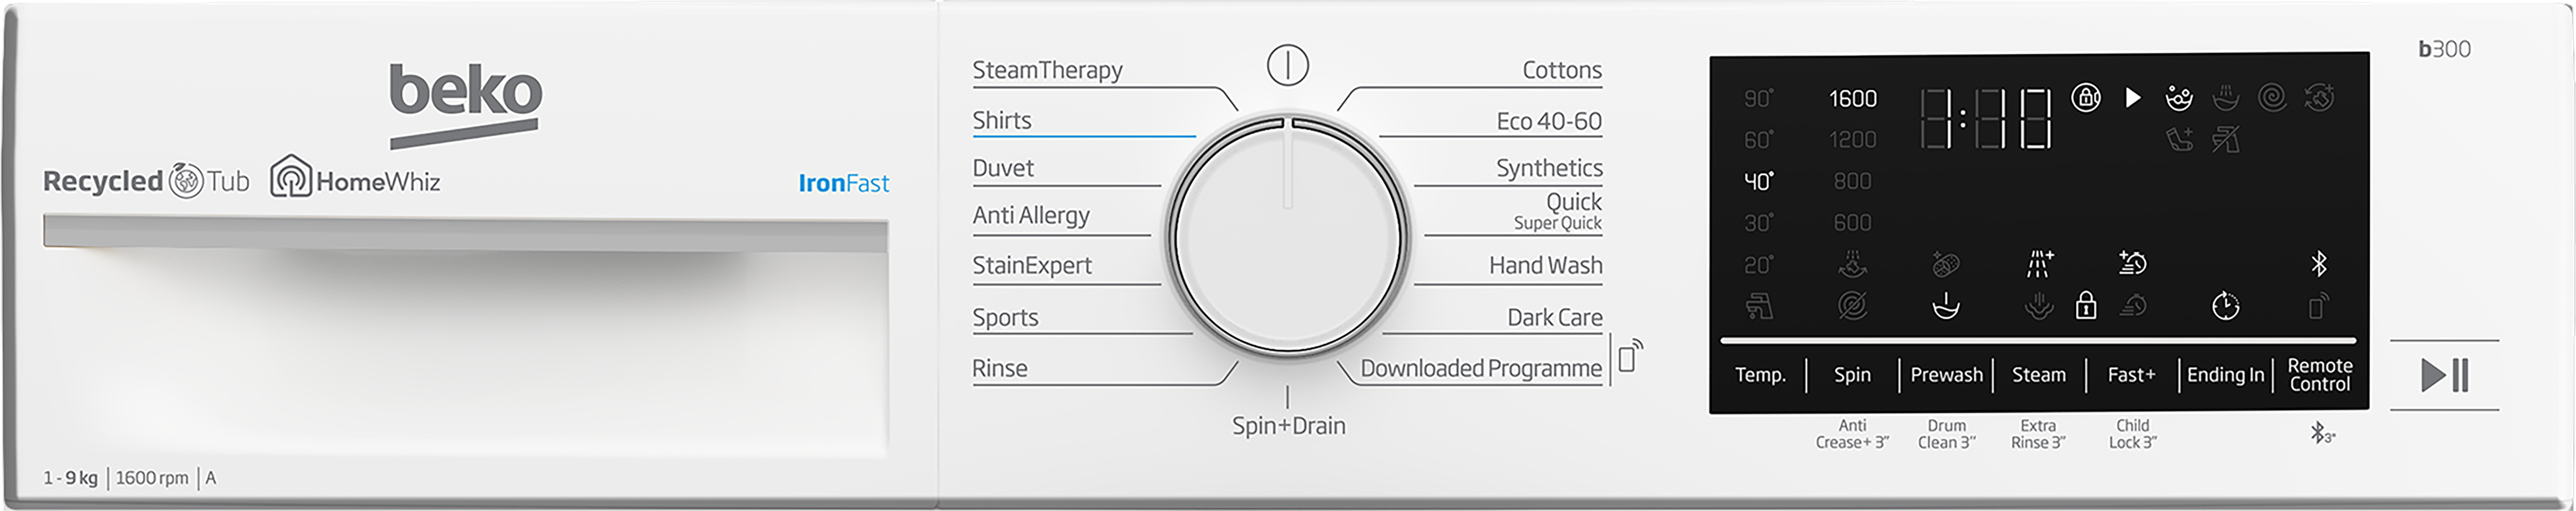The image size is (2576, 511).
Task: Toggle the Steam function
Action: pyautogui.click(x=2038, y=375)
